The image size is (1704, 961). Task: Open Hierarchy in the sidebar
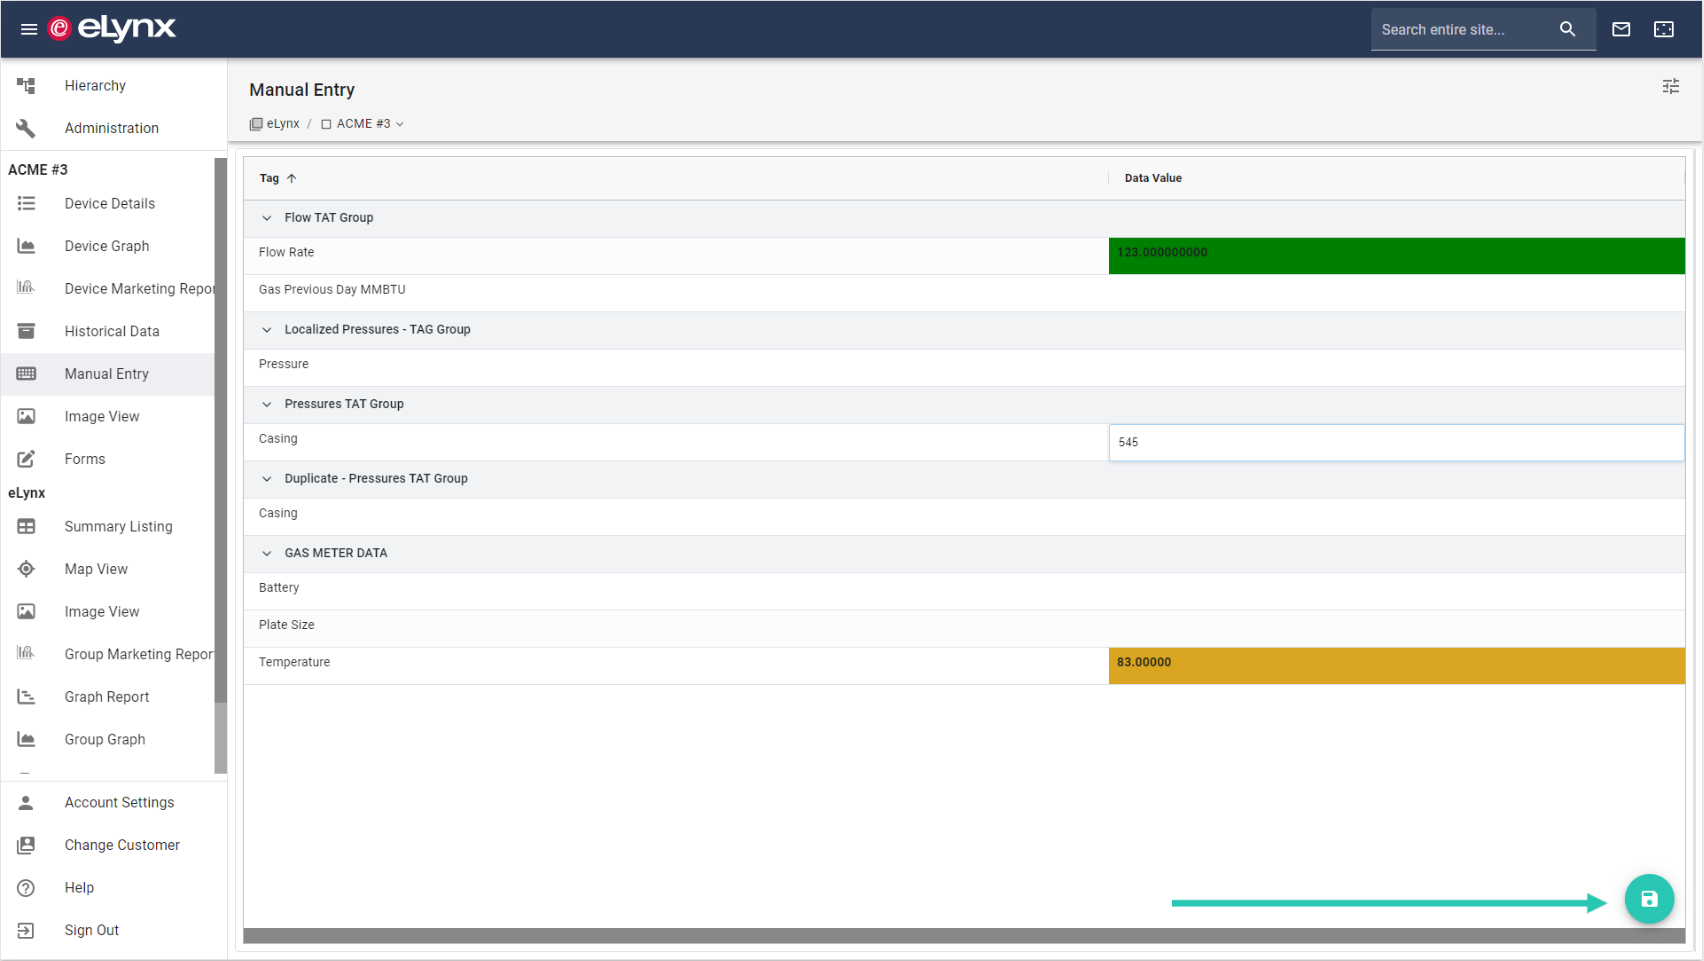point(95,86)
